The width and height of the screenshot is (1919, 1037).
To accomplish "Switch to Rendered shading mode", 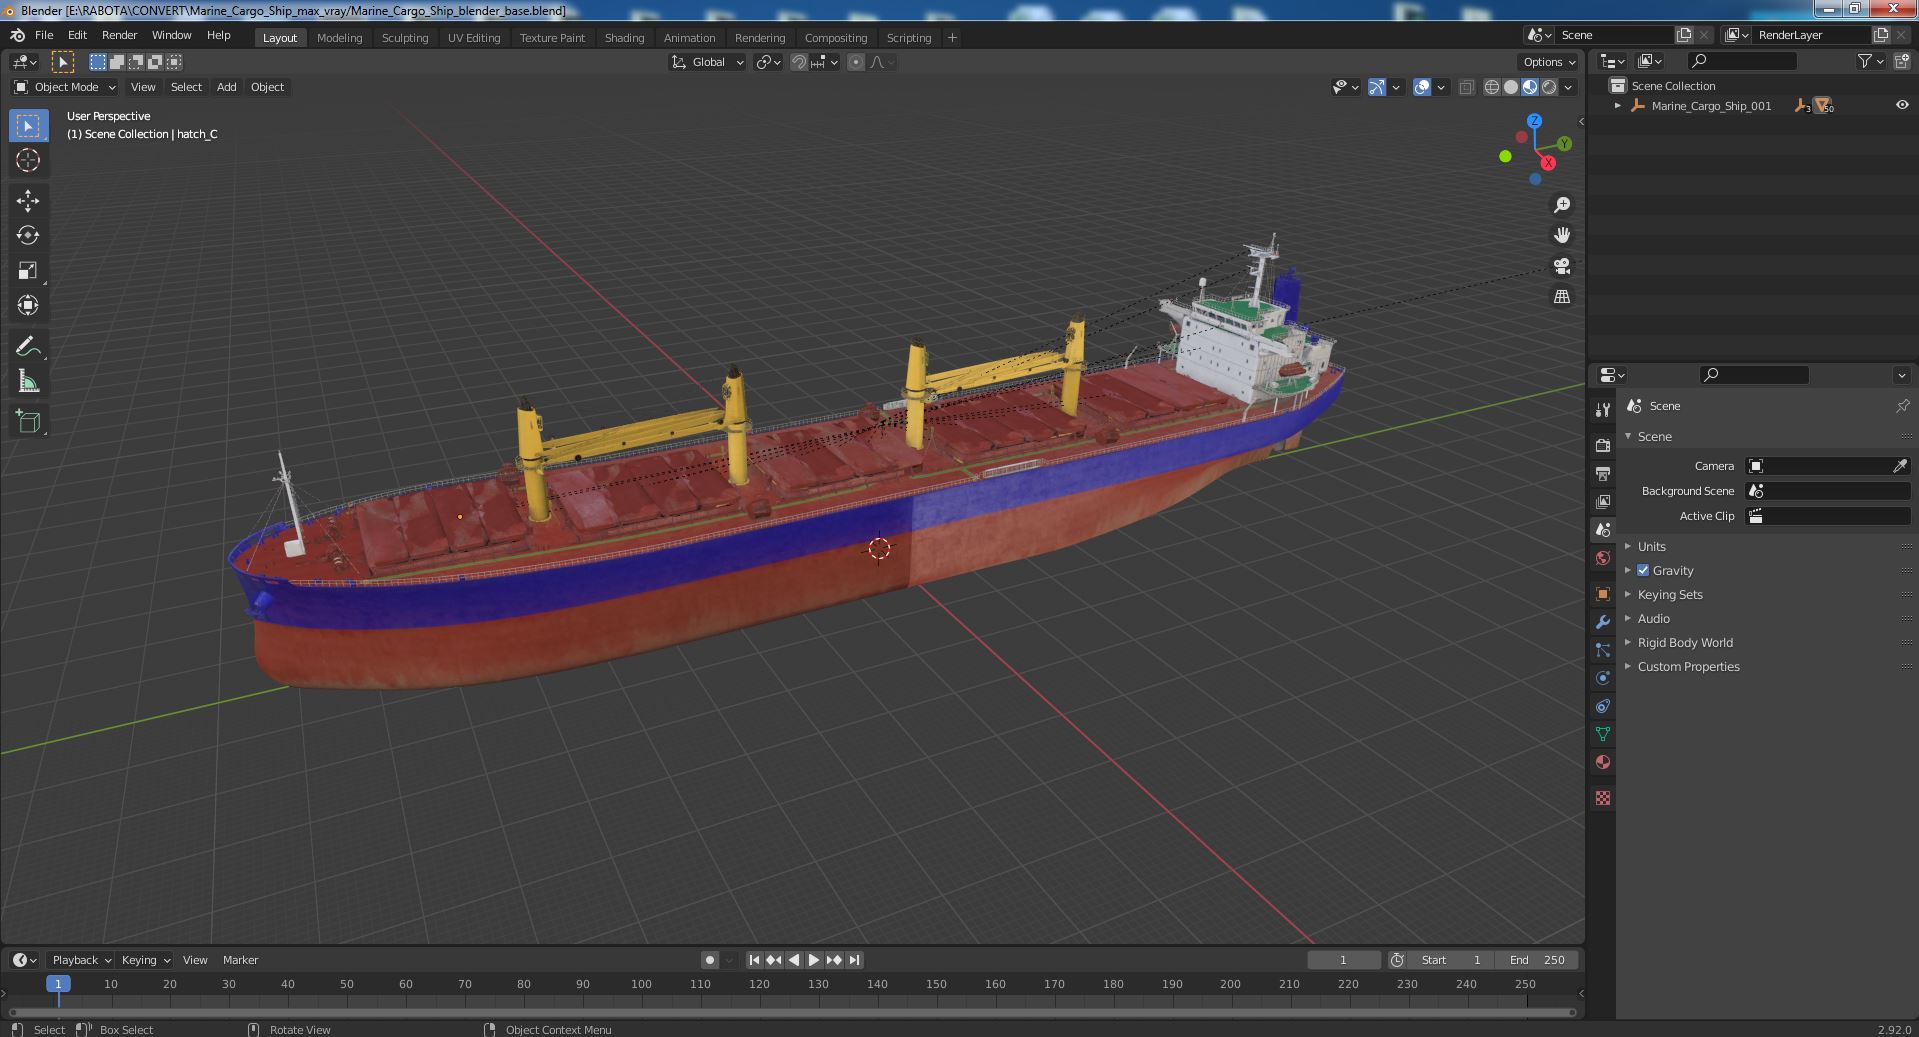I will point(1549,87).
